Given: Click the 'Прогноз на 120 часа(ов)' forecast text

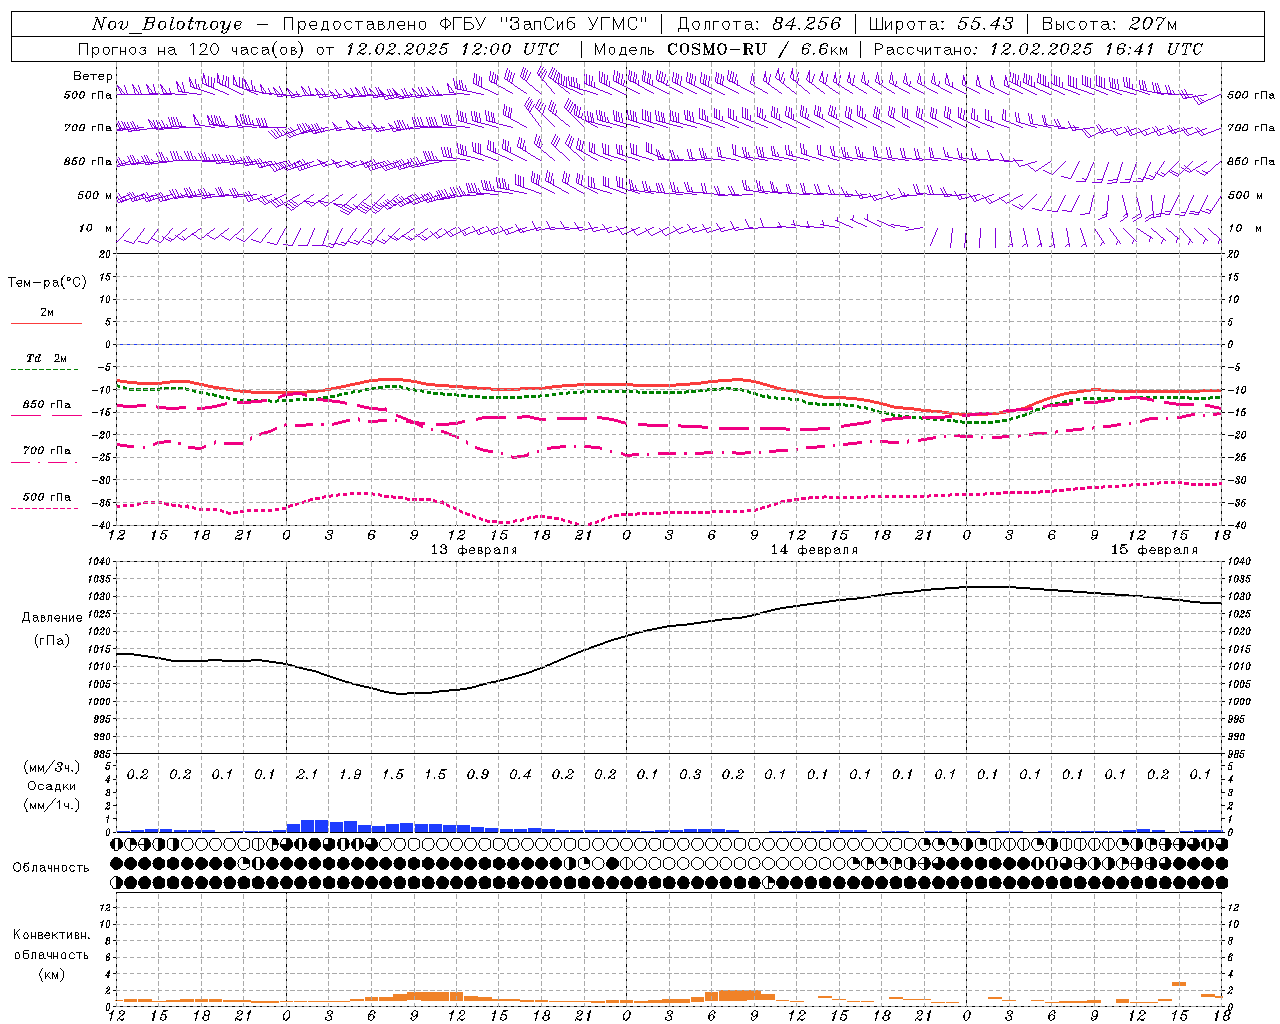Looking at the screenshot, I should (x=192, y=49).
